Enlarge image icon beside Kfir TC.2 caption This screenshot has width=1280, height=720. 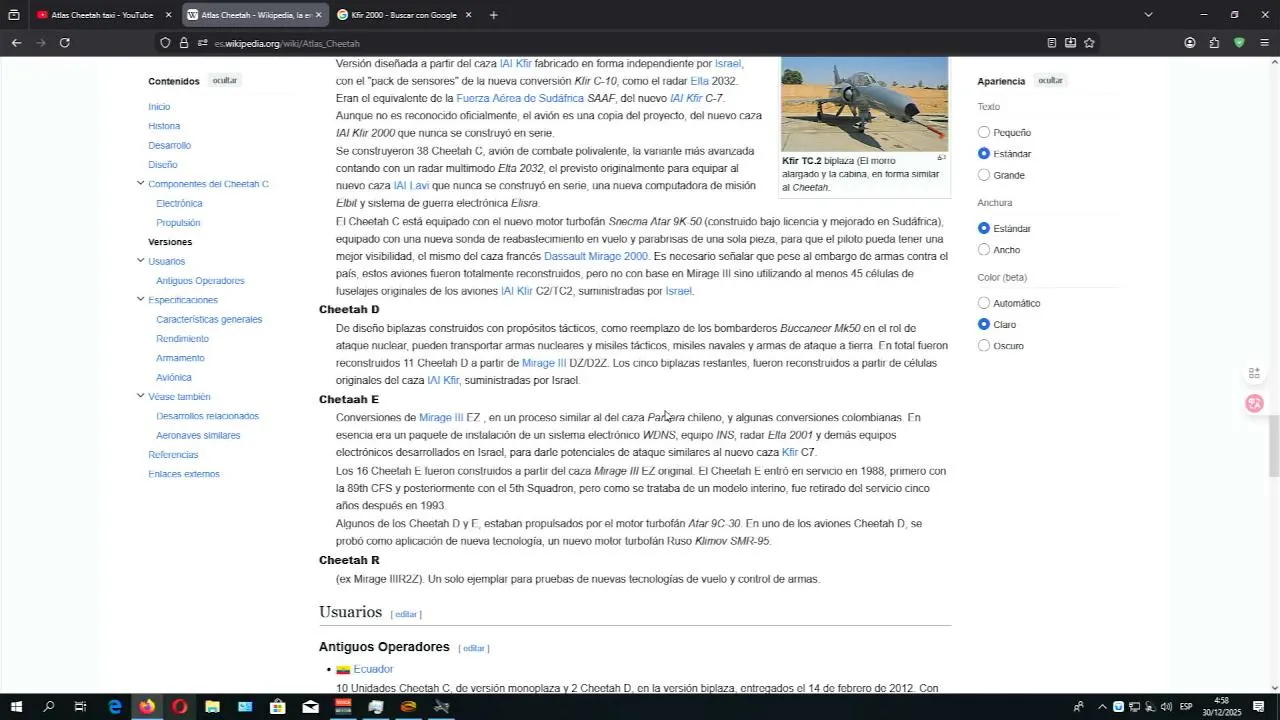tap(941, 158)
